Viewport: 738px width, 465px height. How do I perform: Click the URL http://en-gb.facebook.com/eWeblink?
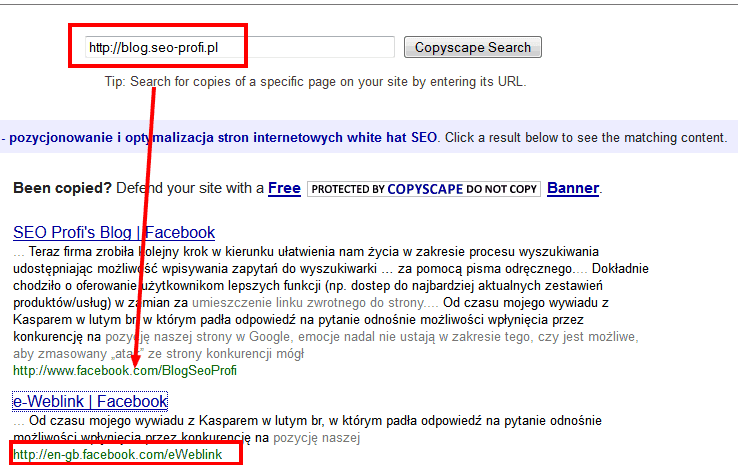pyautogui.click(x=118, y=455)
